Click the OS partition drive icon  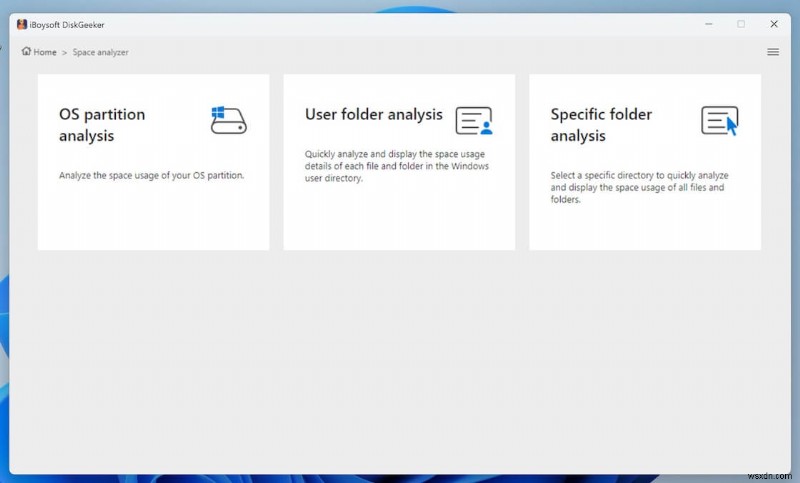[x=229, y=120]
